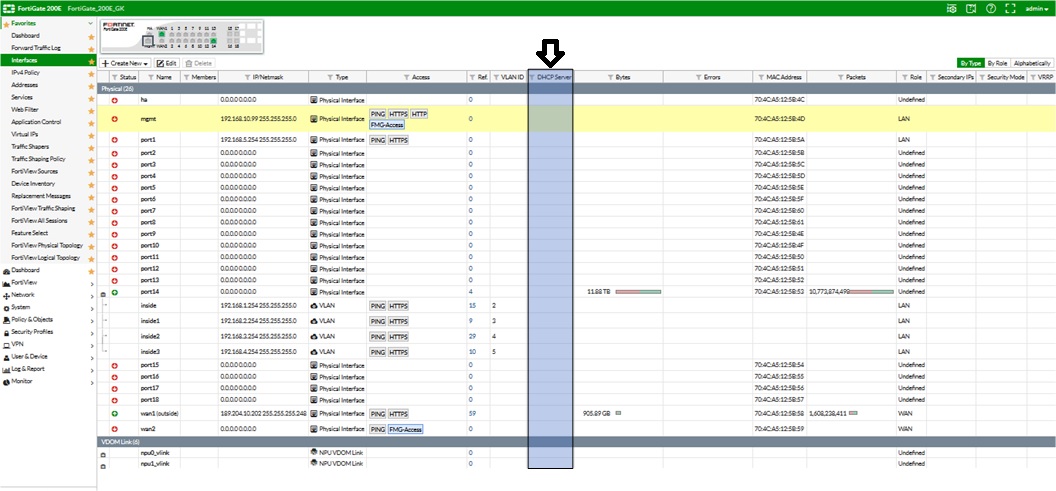
Task: Toggle favorite star for Interfaces
Action: click(x=91, y=61)
